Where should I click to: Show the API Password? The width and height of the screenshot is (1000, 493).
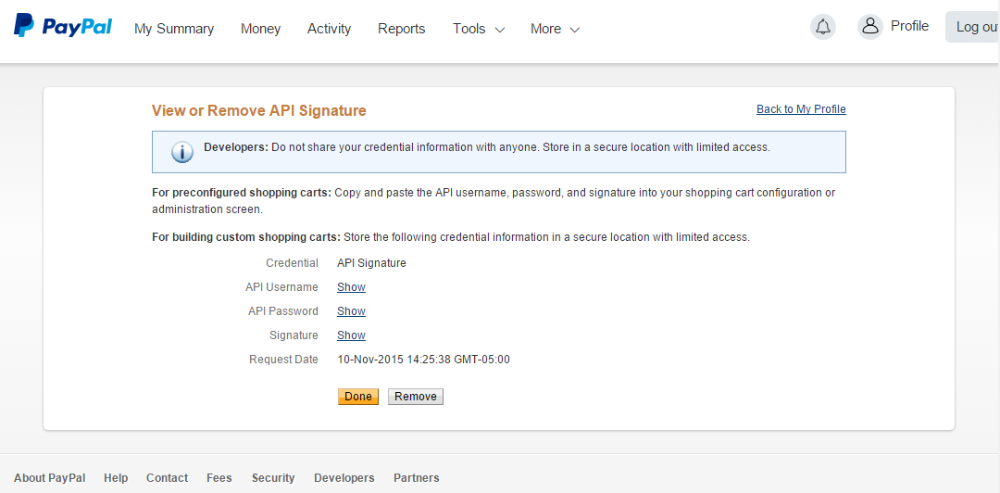coord(351,311)
